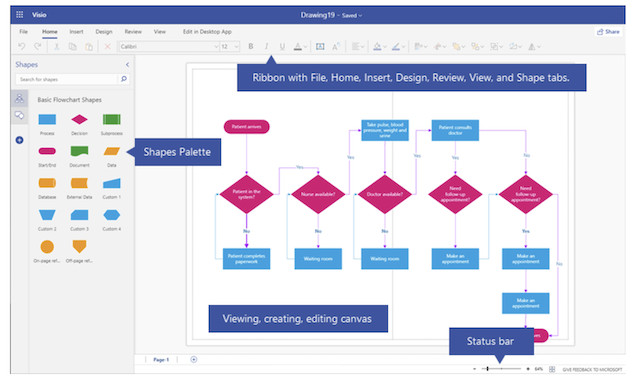The width and height of the screenshot is (635, 382).
Task: Pick the Start/End shape
Action: (47, 151)
